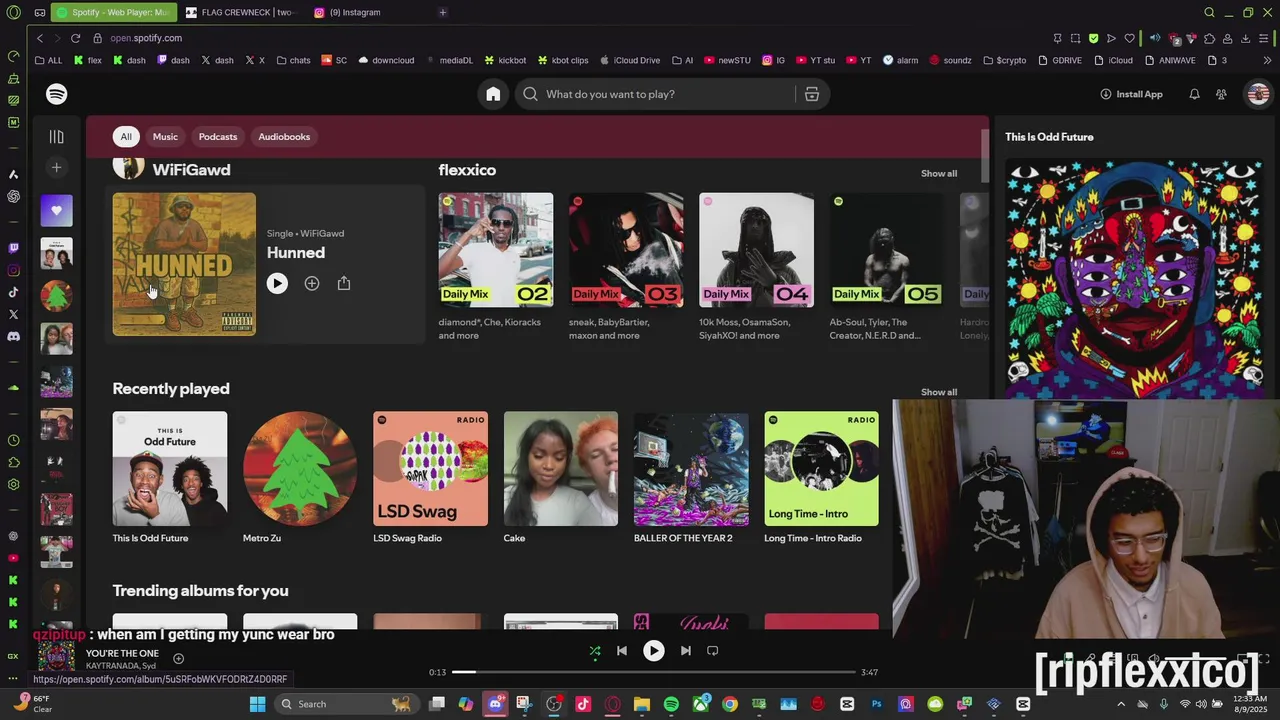Open the This Is Odd Future panel title
This screenshot has height=720, width=1280.
(1049, 137)
